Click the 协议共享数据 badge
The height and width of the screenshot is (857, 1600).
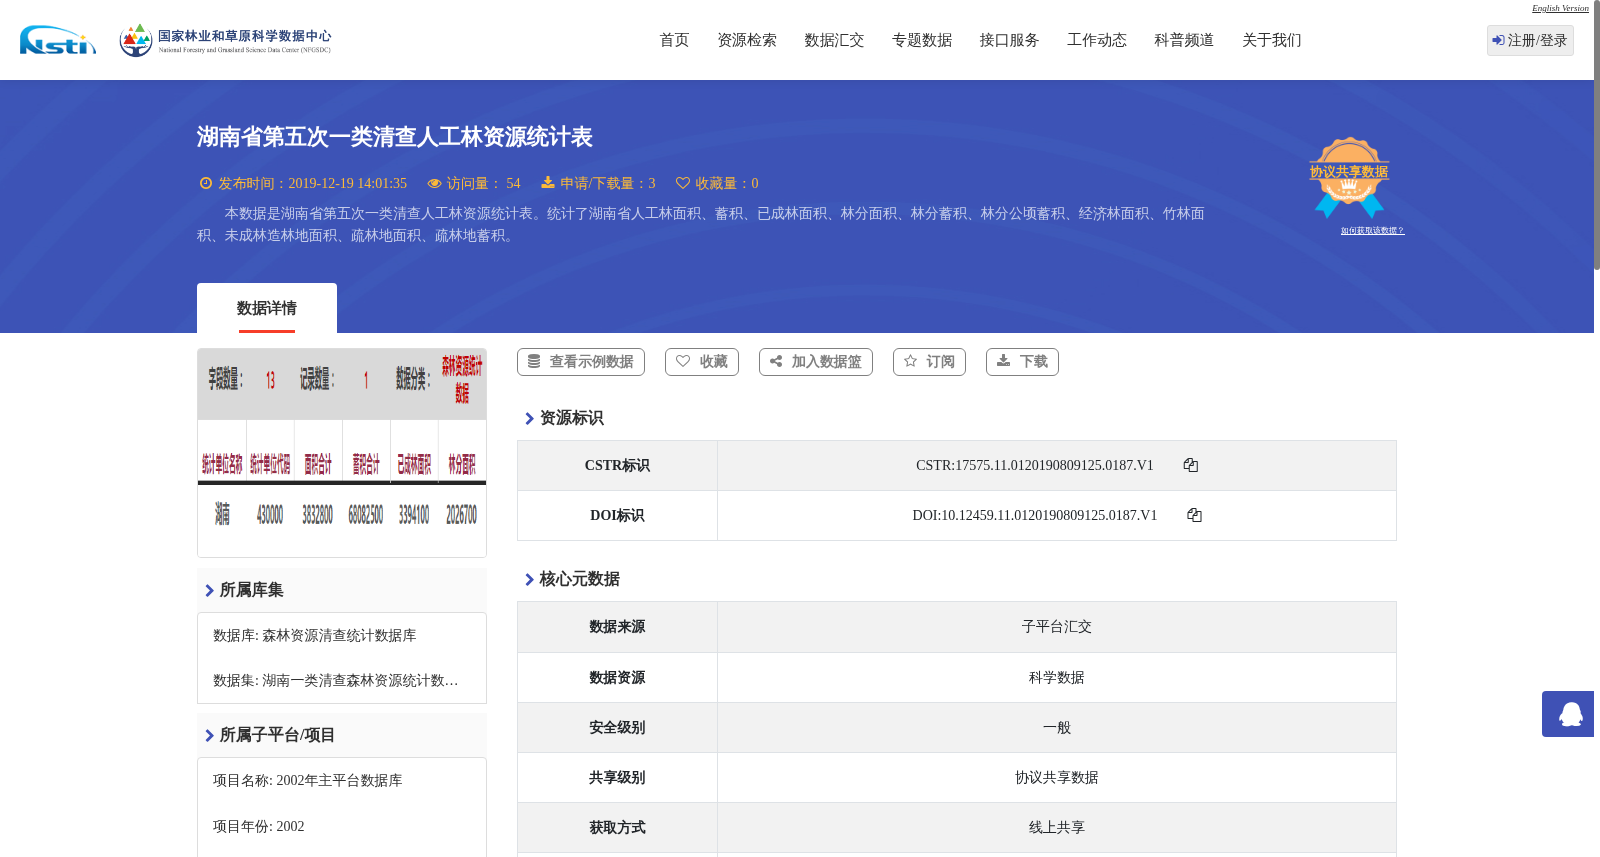[x=1349, y=177]
